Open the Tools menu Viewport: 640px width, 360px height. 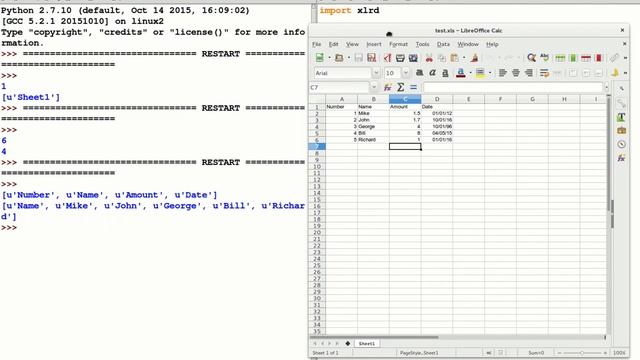point(422,44)
